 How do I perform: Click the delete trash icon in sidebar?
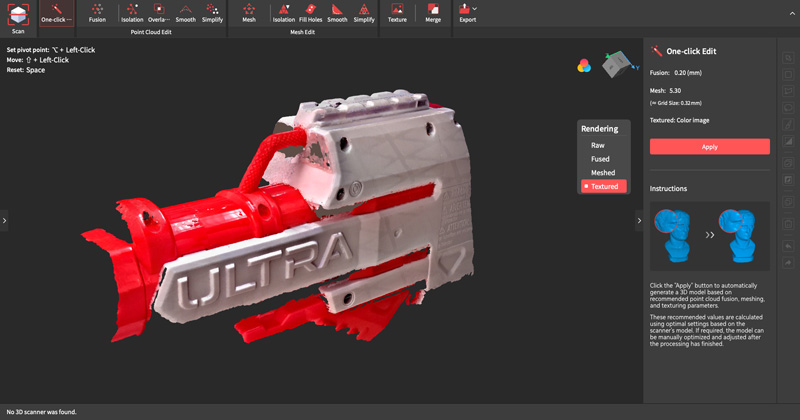788,224
